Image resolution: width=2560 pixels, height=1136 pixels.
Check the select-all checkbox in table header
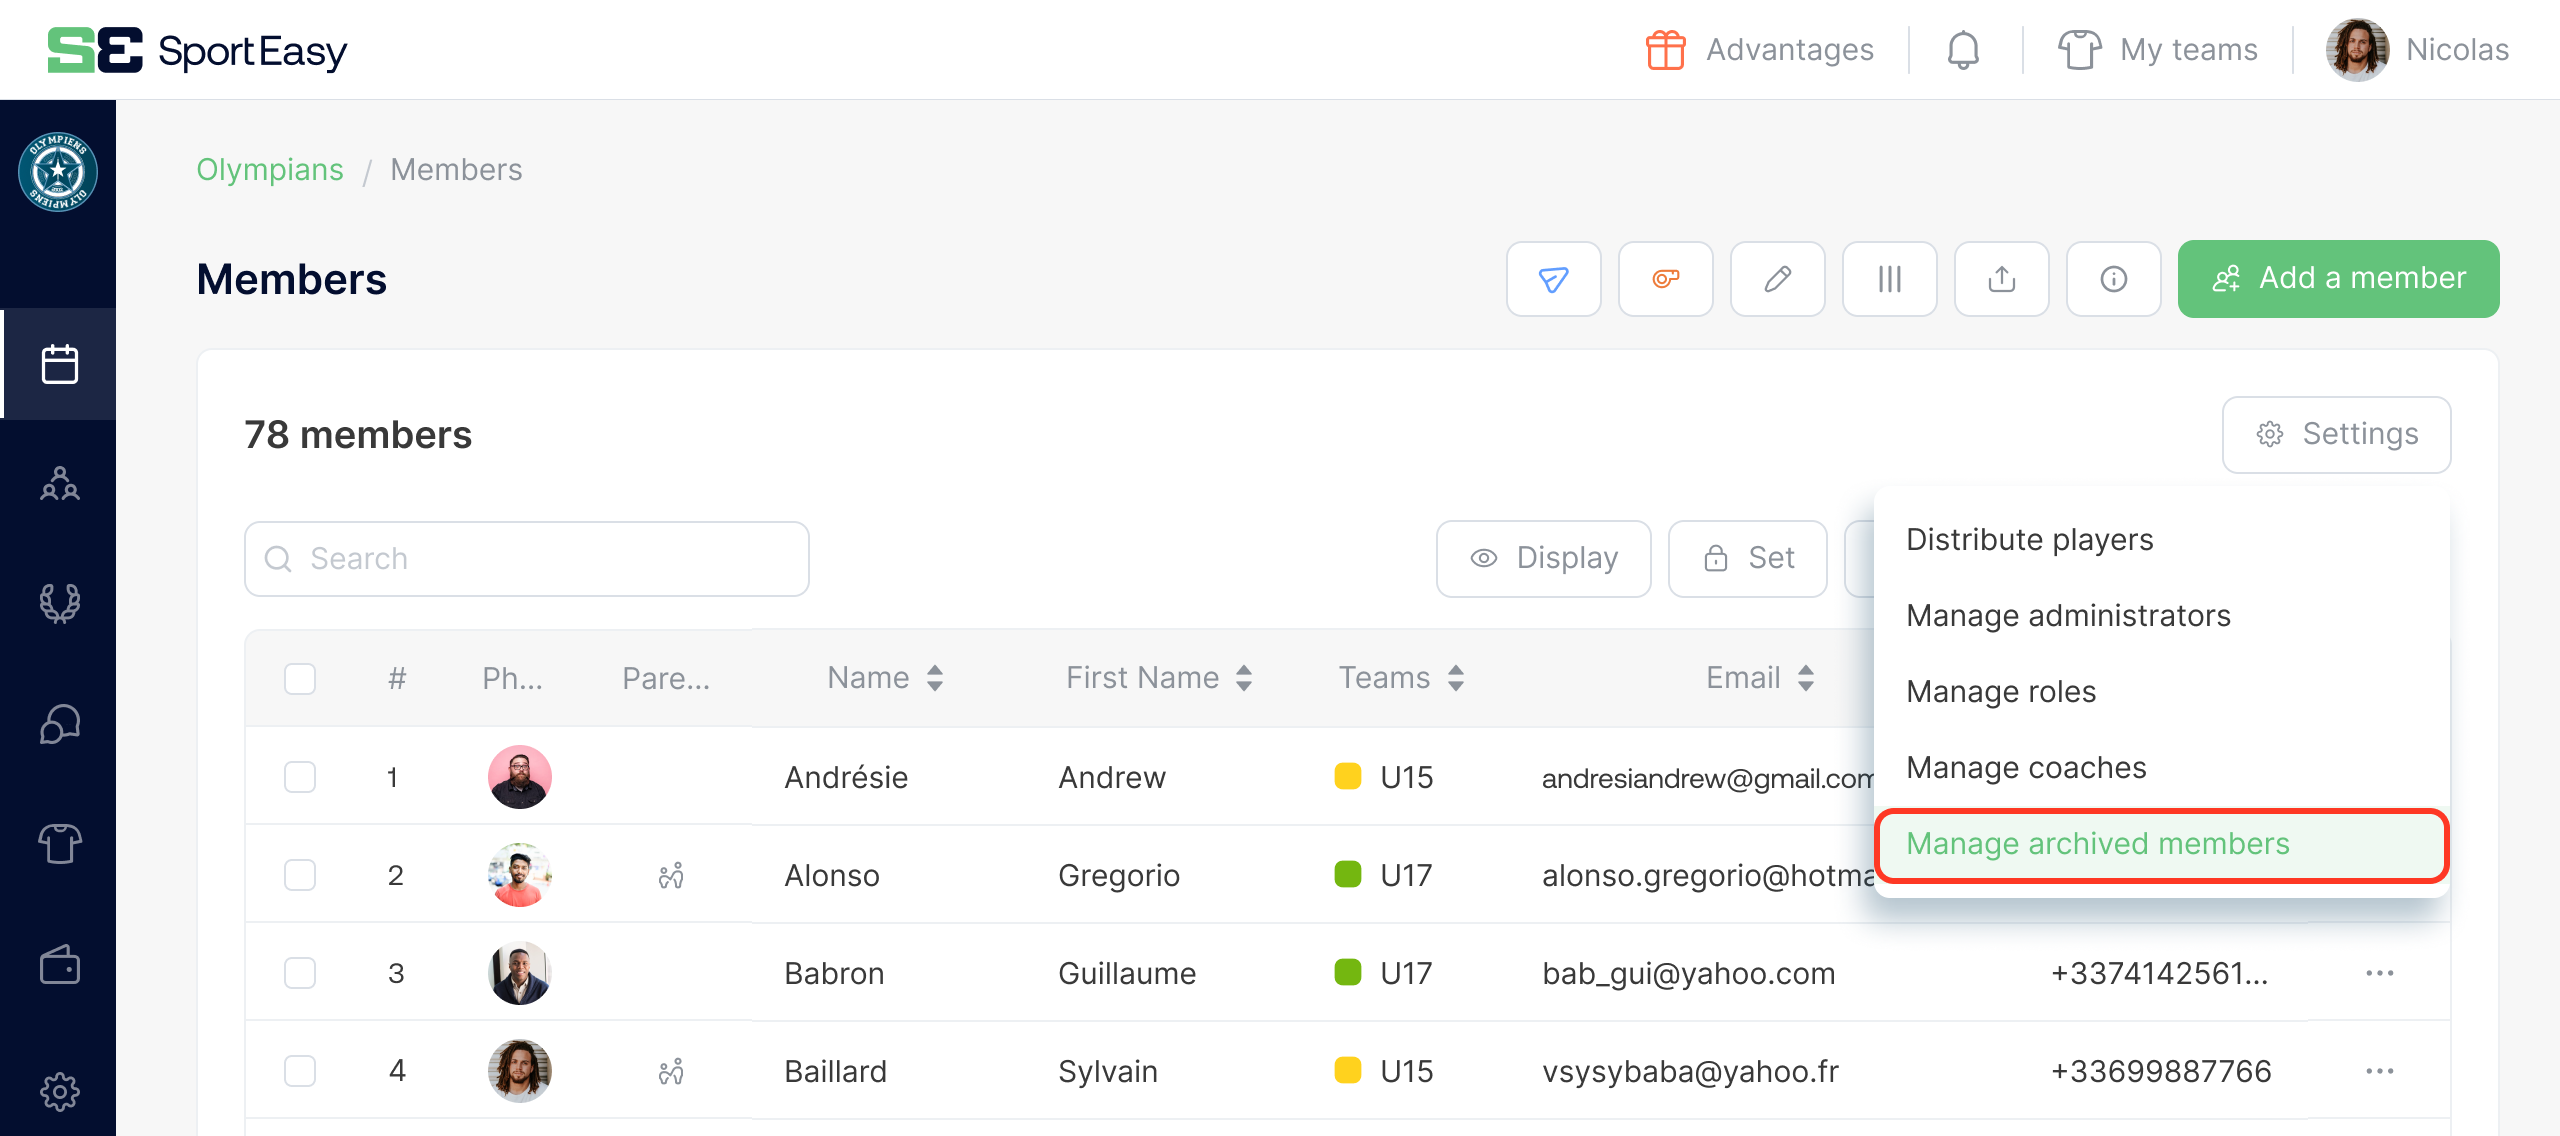tap(299, 678)
